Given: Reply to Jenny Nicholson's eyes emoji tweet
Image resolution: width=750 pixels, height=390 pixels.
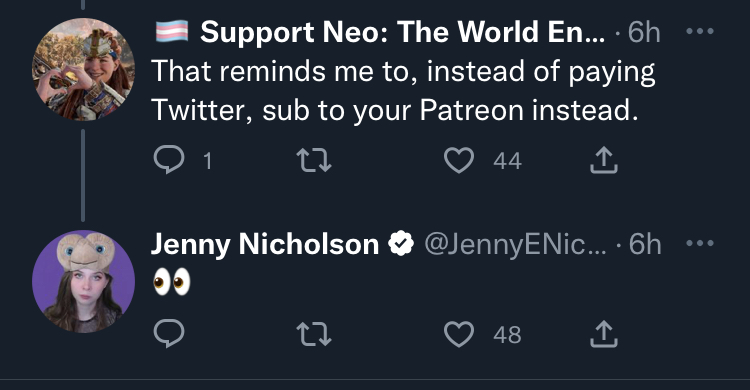Looking at the screenshot, I should coord(169,334).
